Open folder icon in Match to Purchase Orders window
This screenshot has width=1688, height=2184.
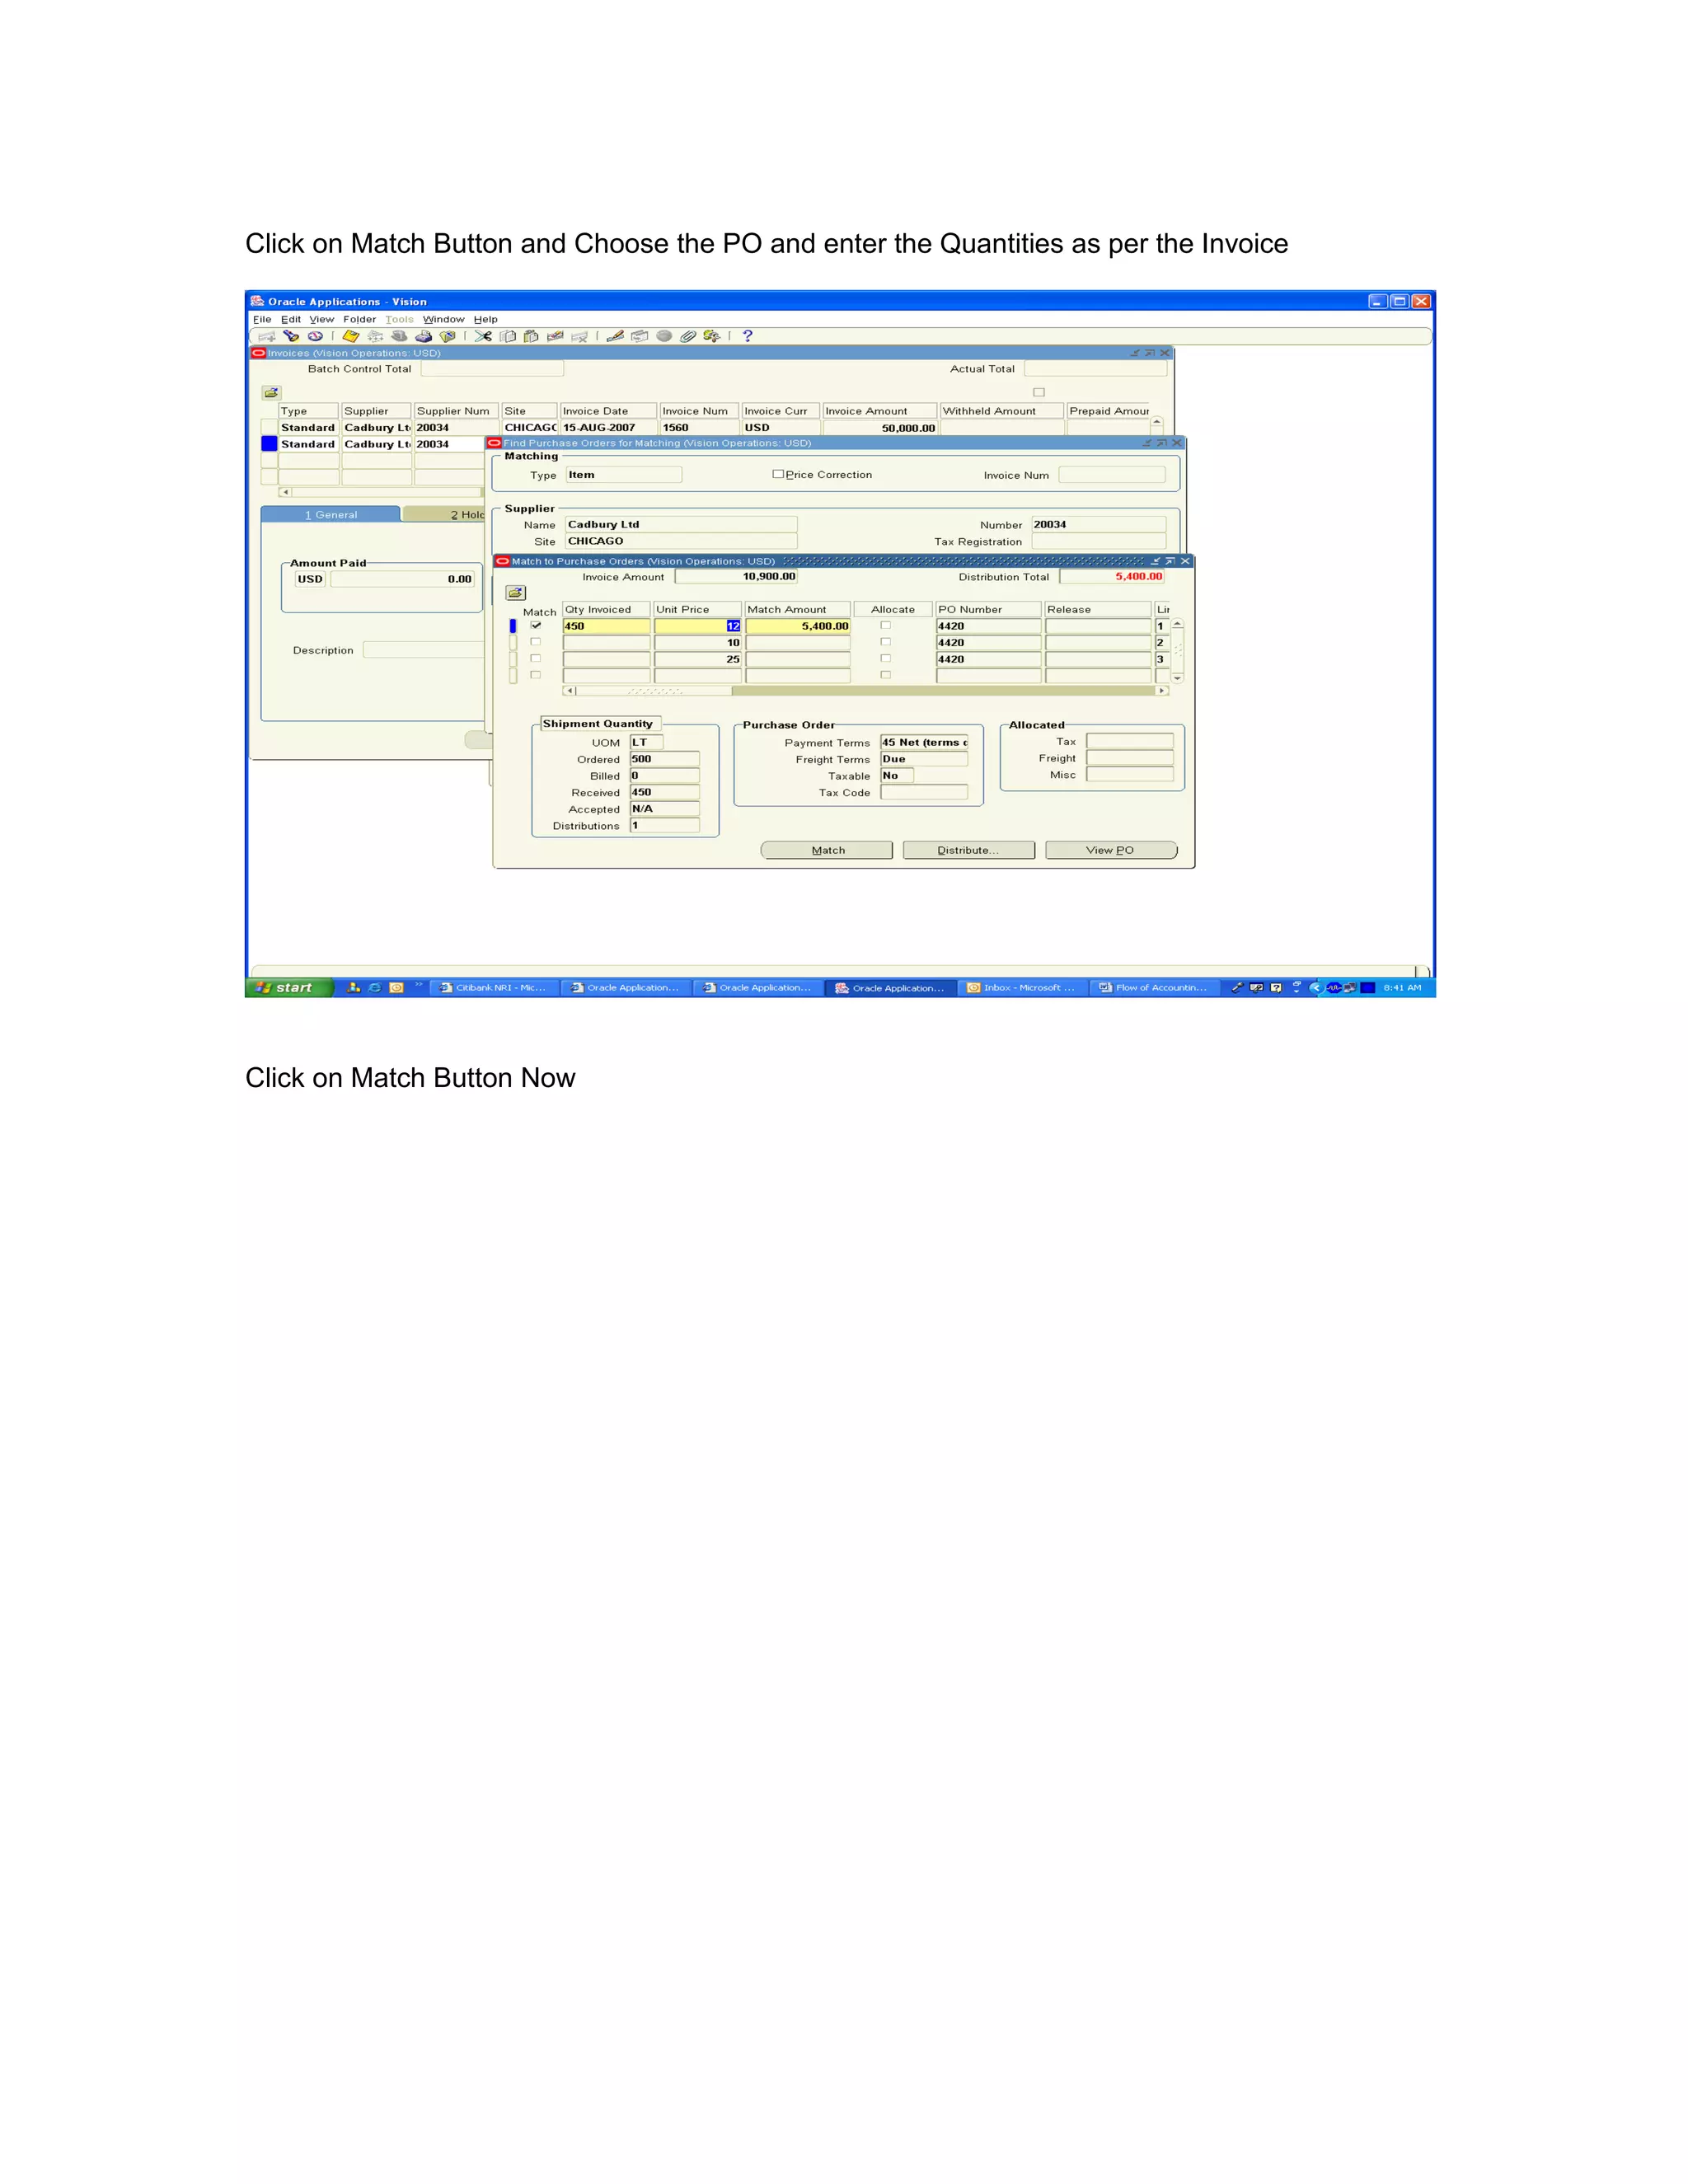tap(515, 592)
